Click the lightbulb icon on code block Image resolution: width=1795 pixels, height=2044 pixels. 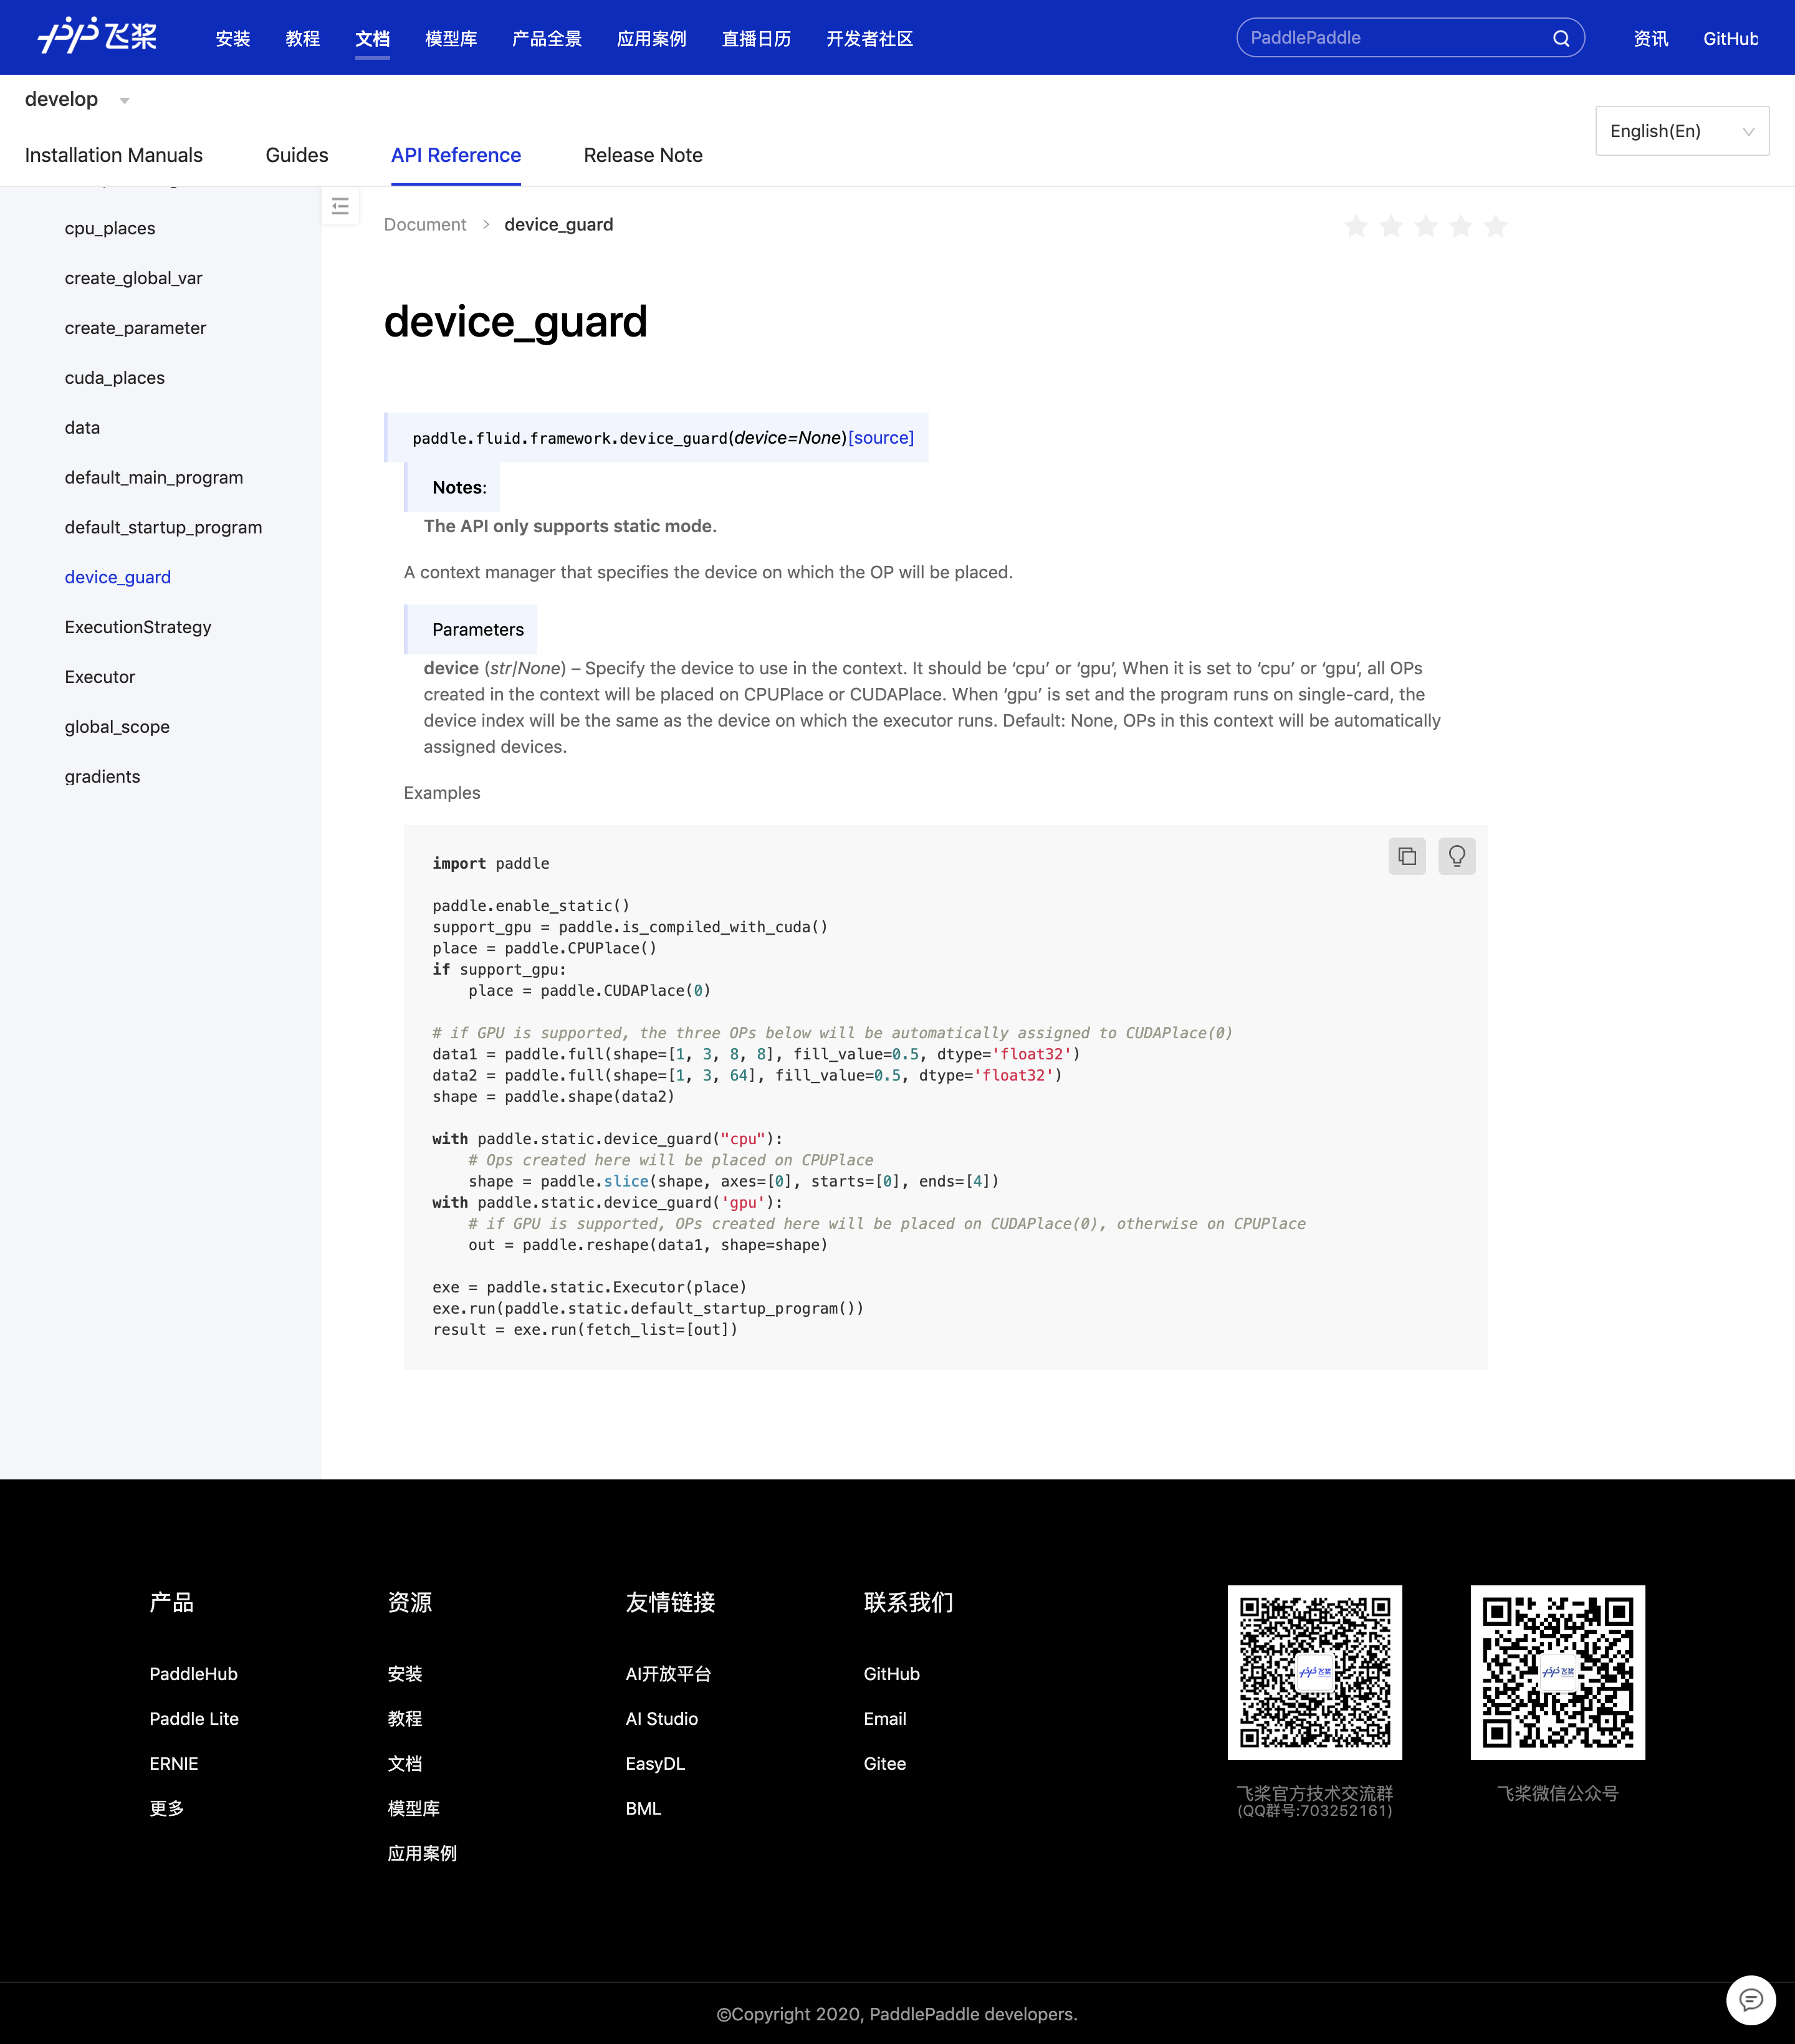1456,856
